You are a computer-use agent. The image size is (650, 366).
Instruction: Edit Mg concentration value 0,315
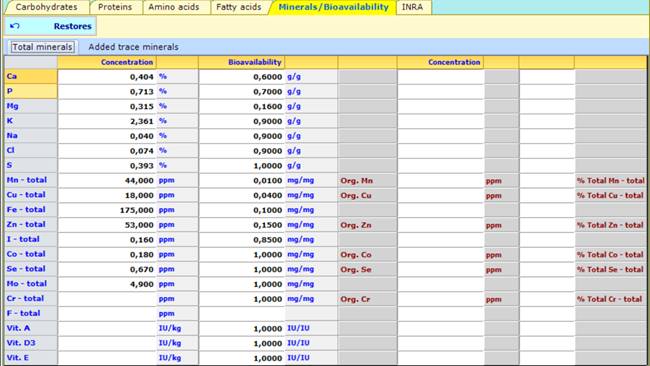click(107, 106)
